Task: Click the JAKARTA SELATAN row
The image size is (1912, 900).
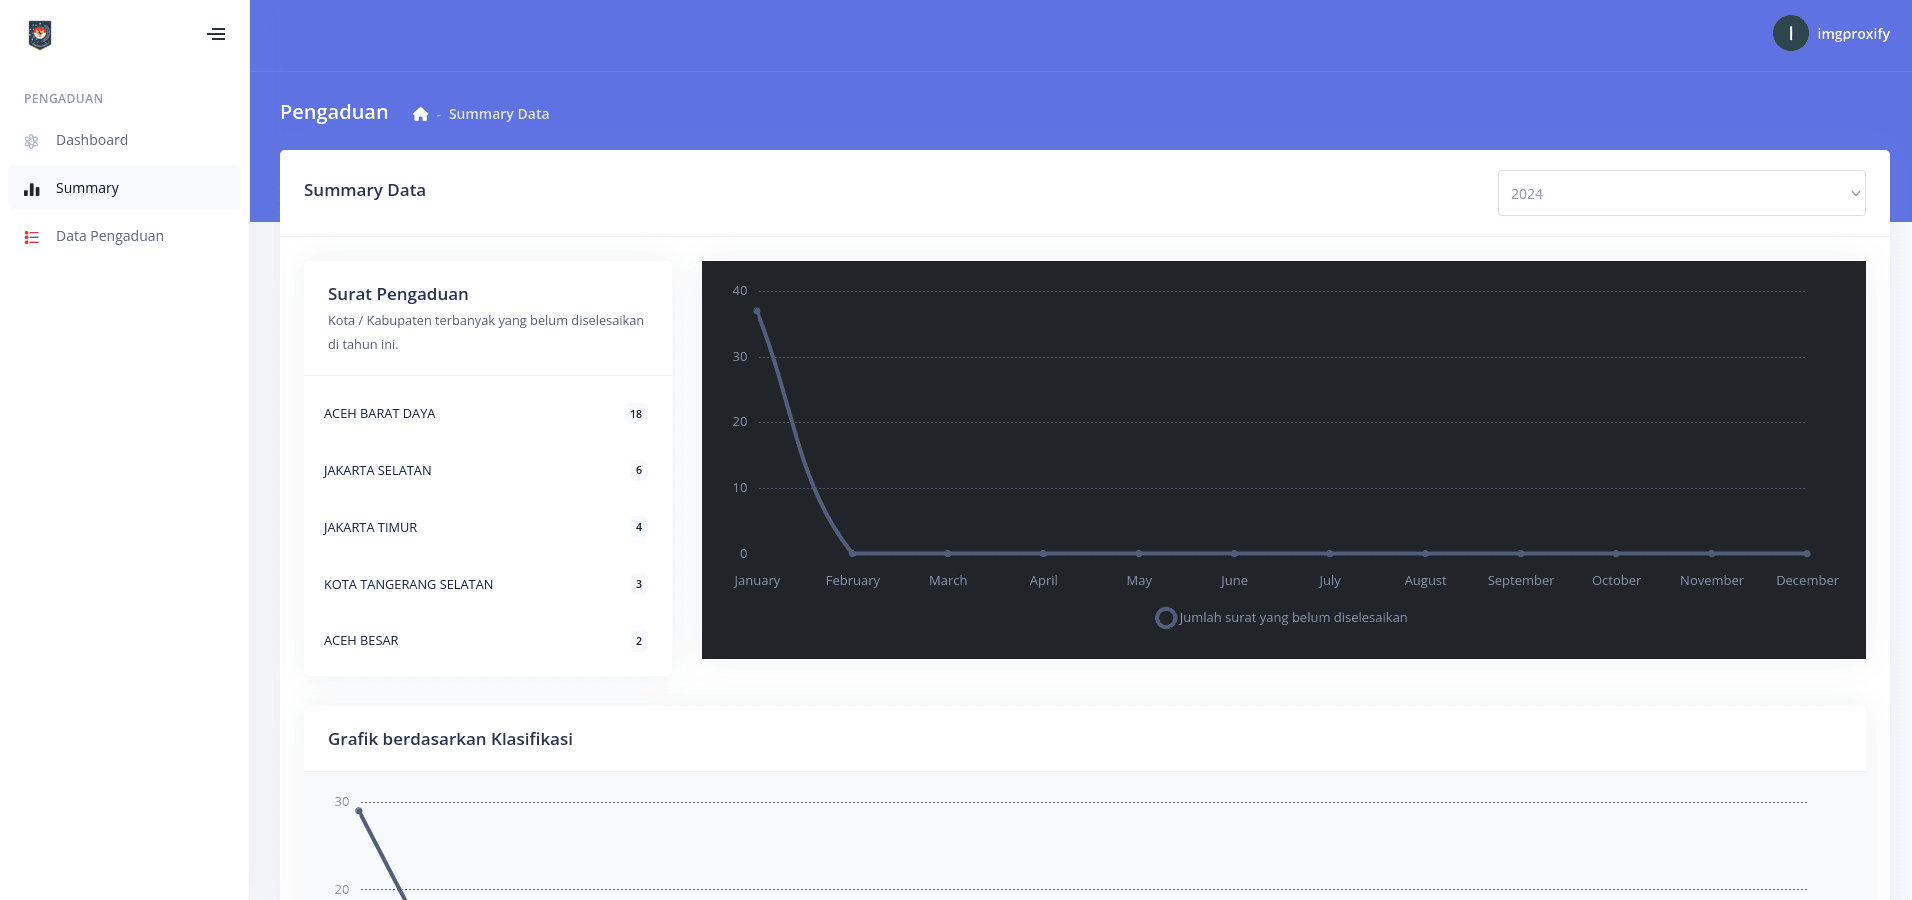Action: tap(487, 470)
